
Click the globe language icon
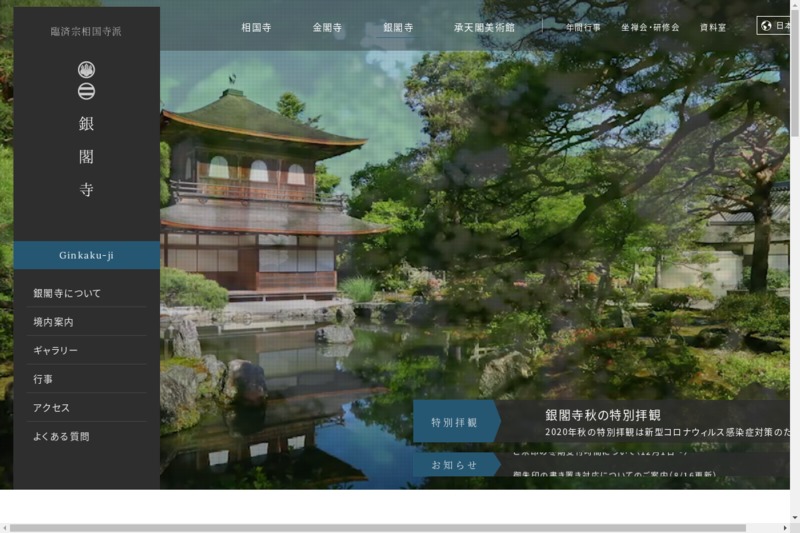(x=766, y=26)
